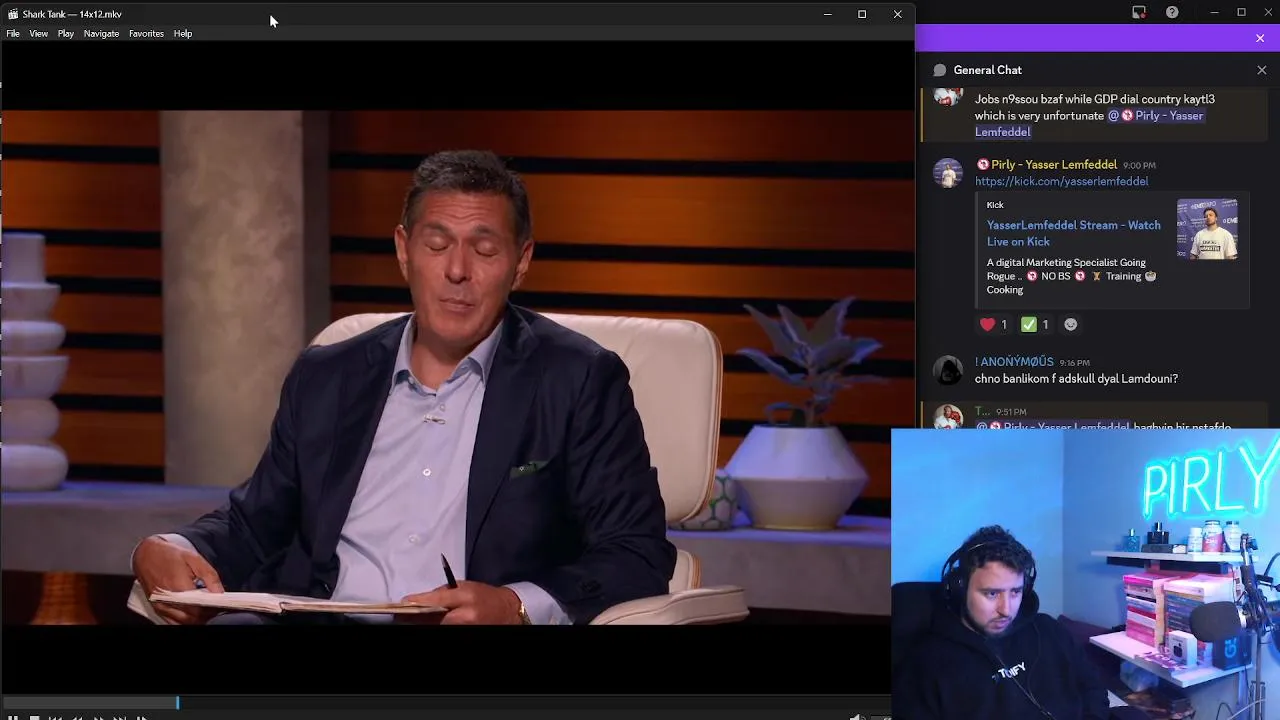This screenshot has width=1280, height=720.
Task: Click the mention in the GDP message
Action: click(1089, 124)
